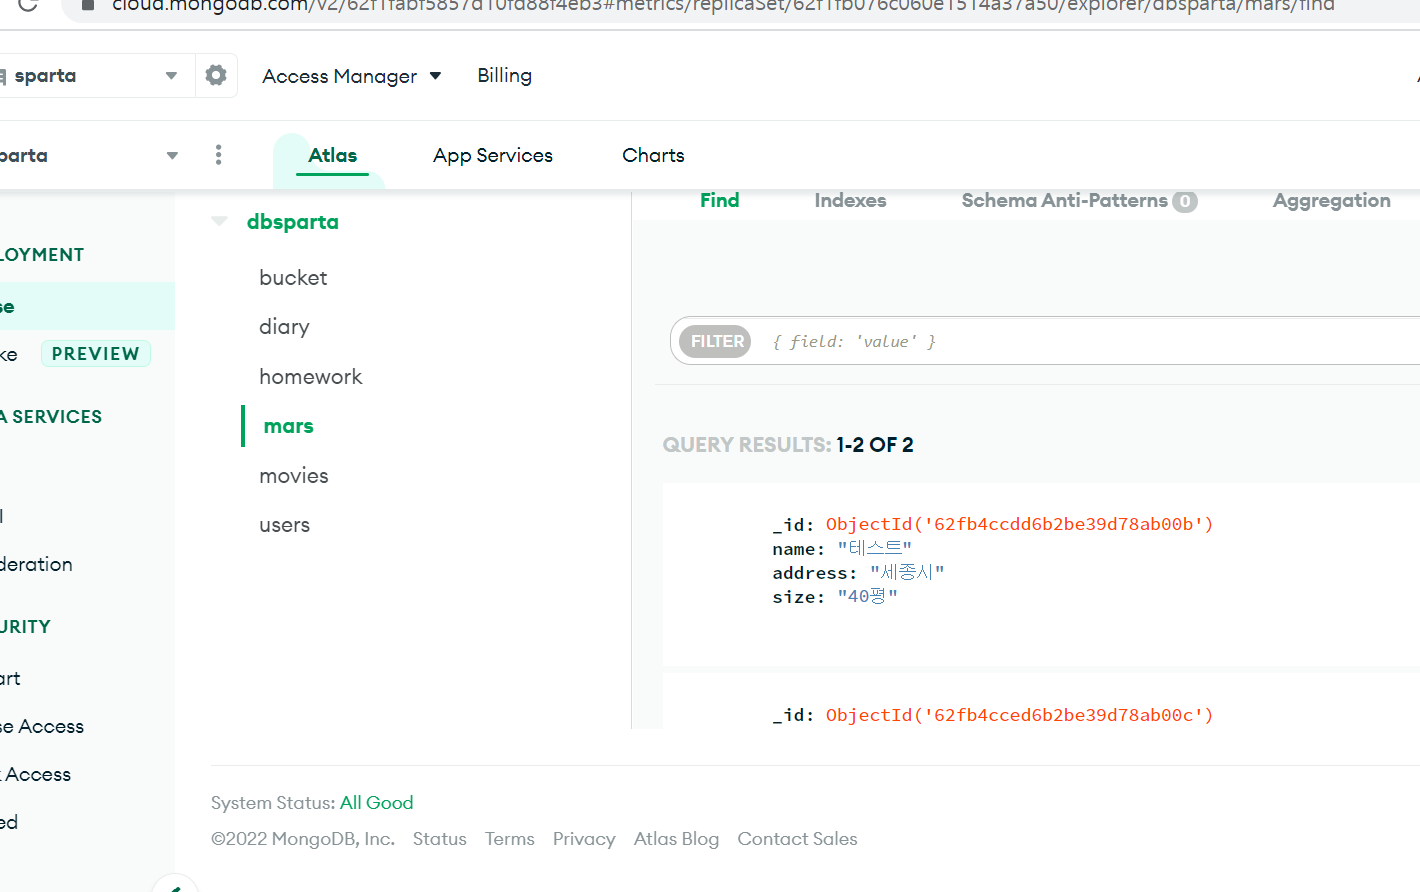This screenshot has width=1420, height=892.
Task: Switch to the App Services tab
Action: [493, 155]
